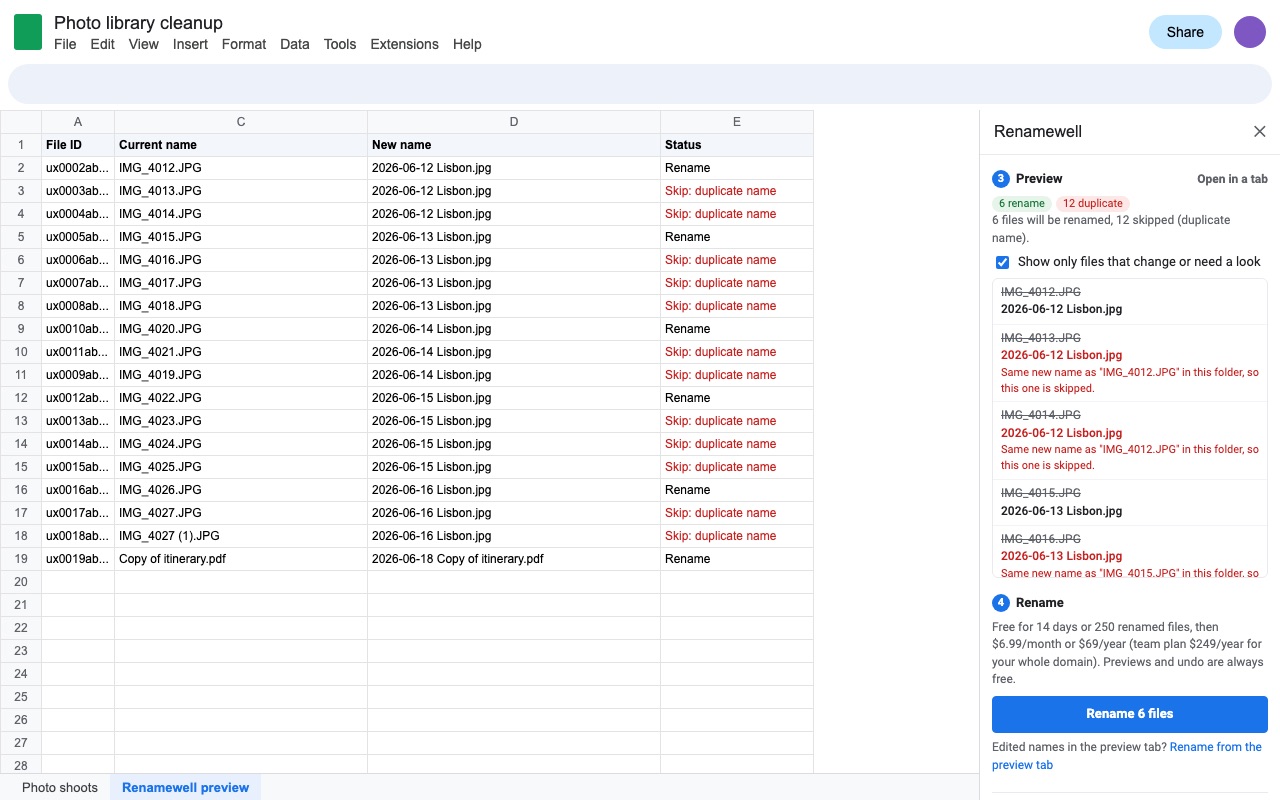Open the View menu
The width and height of the screenshot is (1280, 800).
coord(144,44)
